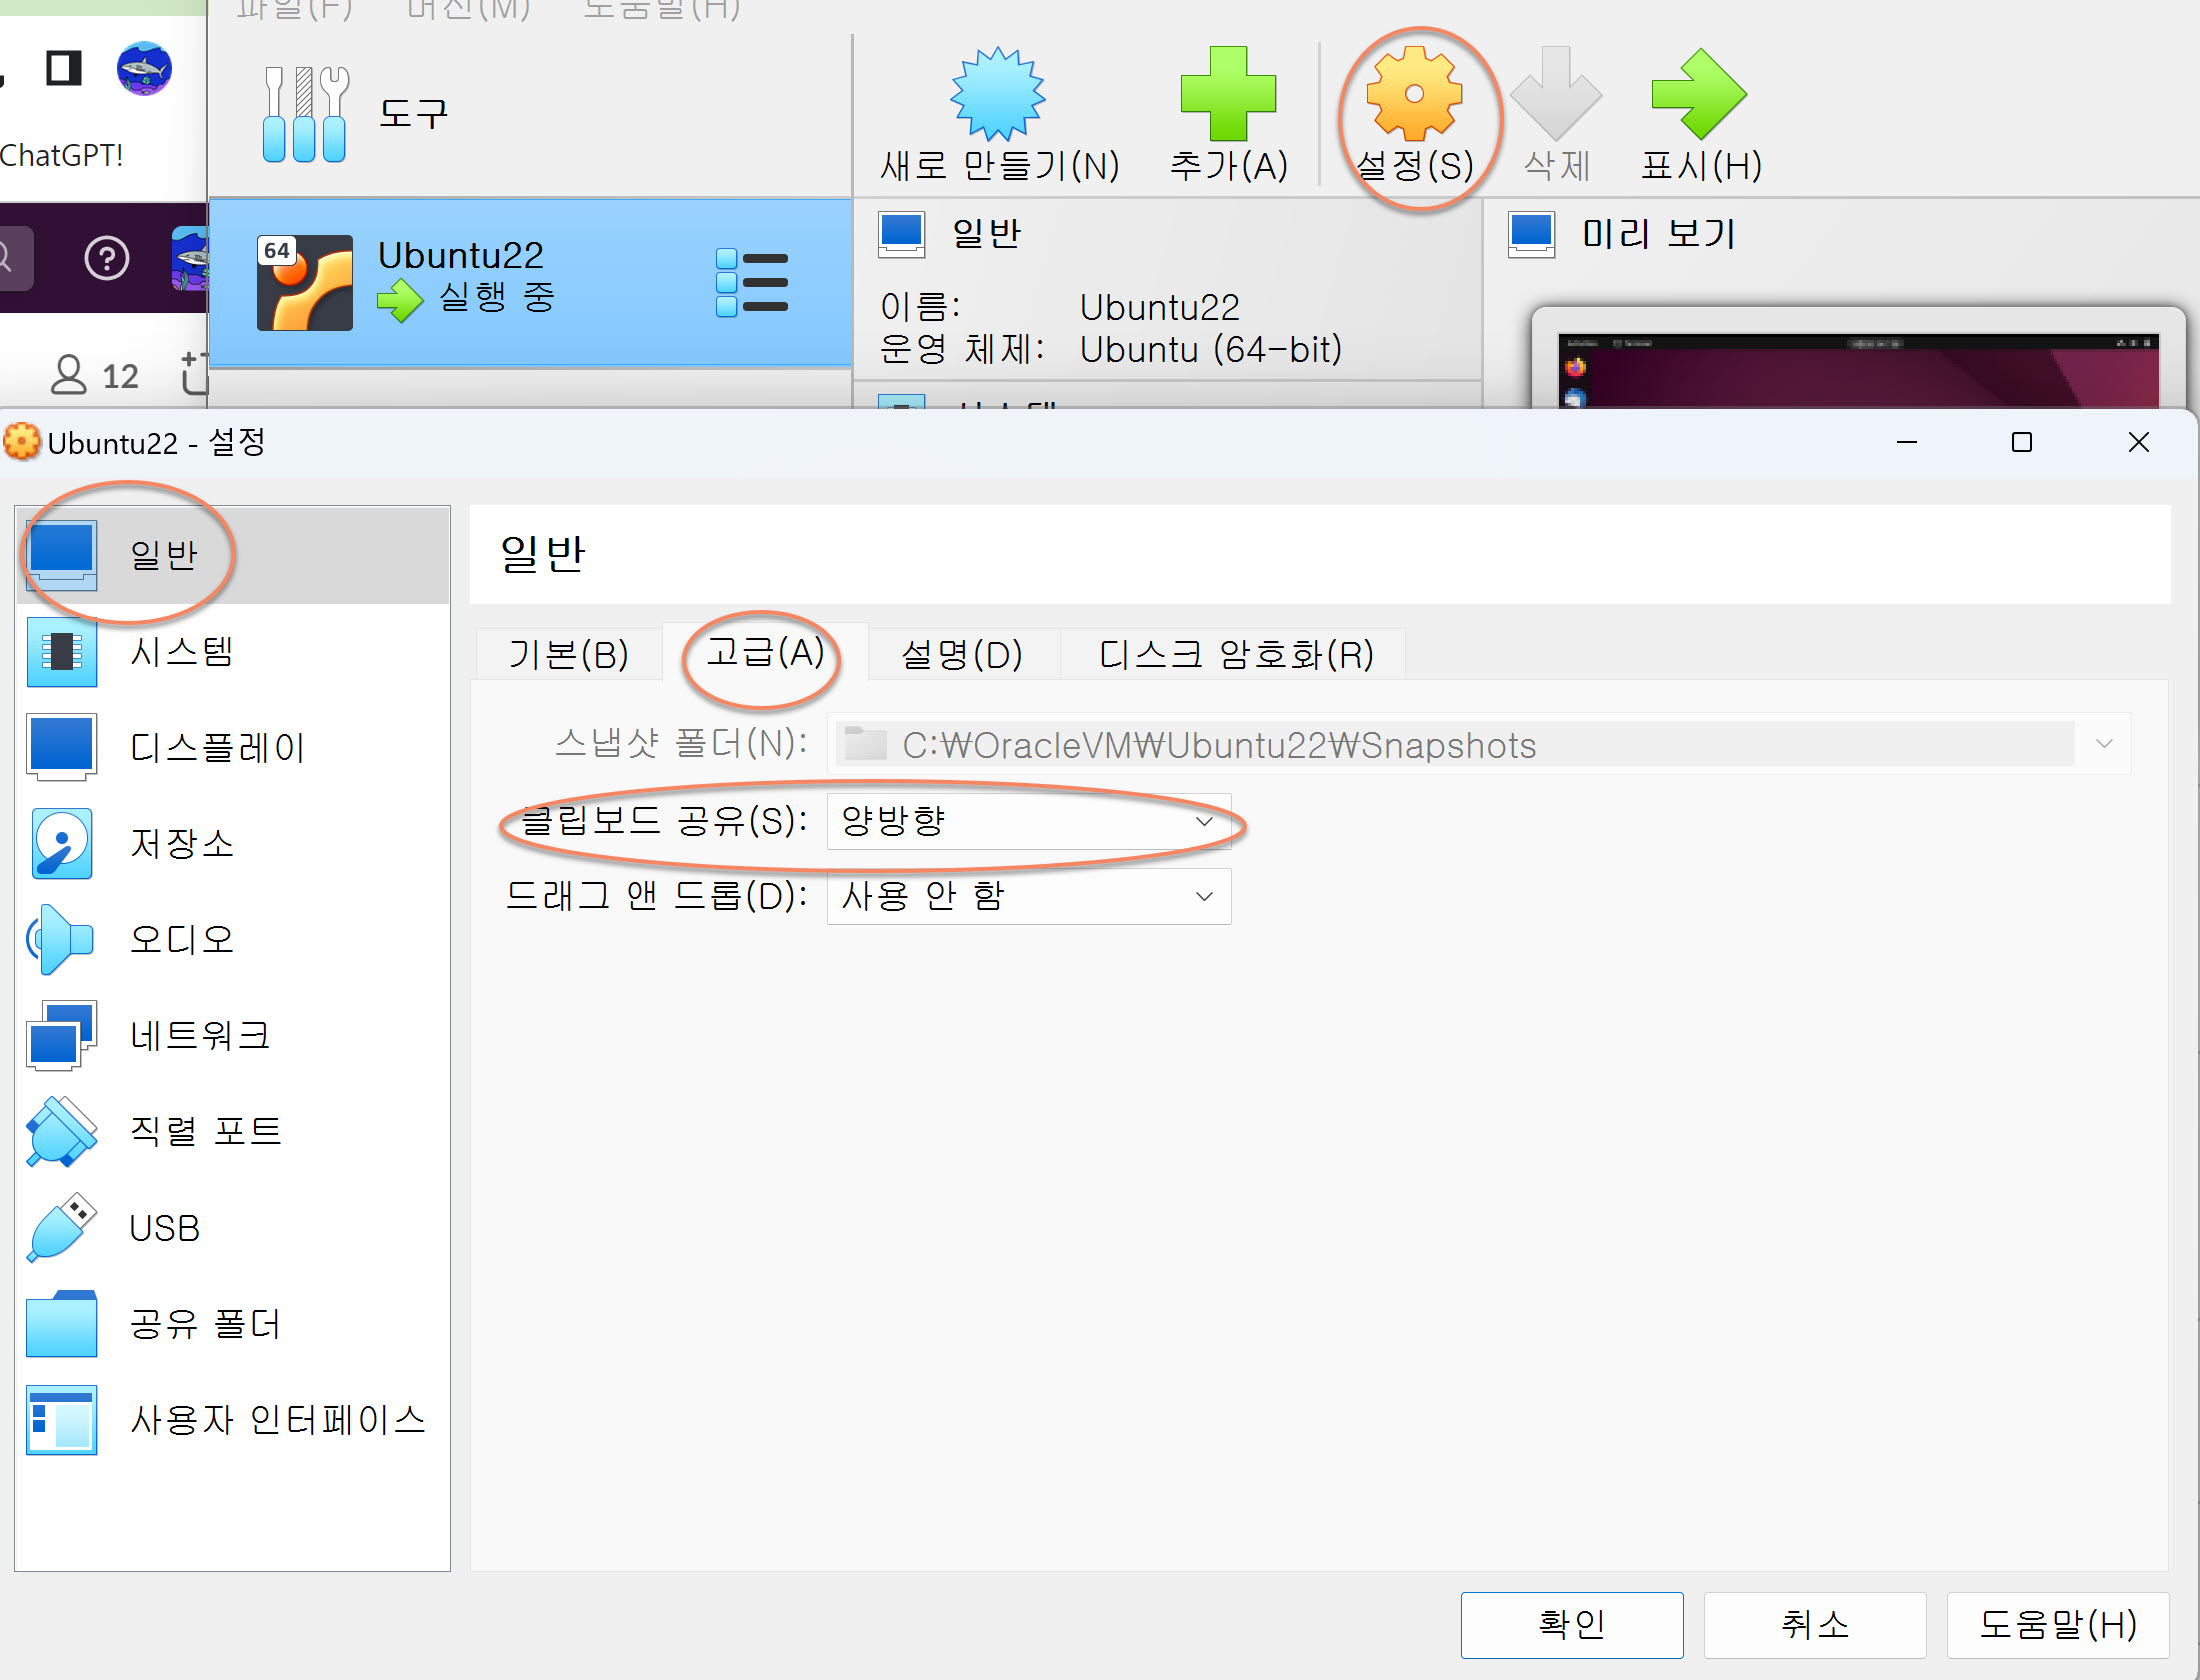Open 공유 폴더 shared folders settings
The height and width of the screenshot is (1680, 2200).
[x=205, y=1324]
